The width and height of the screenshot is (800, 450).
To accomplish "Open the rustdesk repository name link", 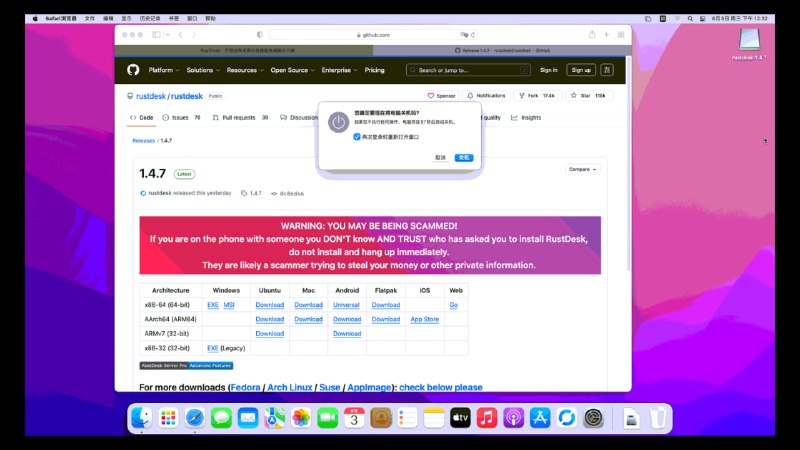I will [x=186, y=96].
